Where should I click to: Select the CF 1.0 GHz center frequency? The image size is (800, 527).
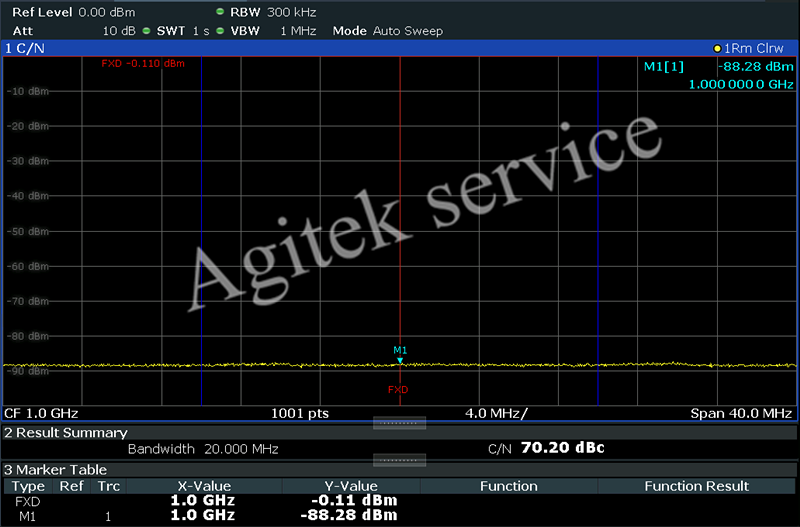(41, 413)
